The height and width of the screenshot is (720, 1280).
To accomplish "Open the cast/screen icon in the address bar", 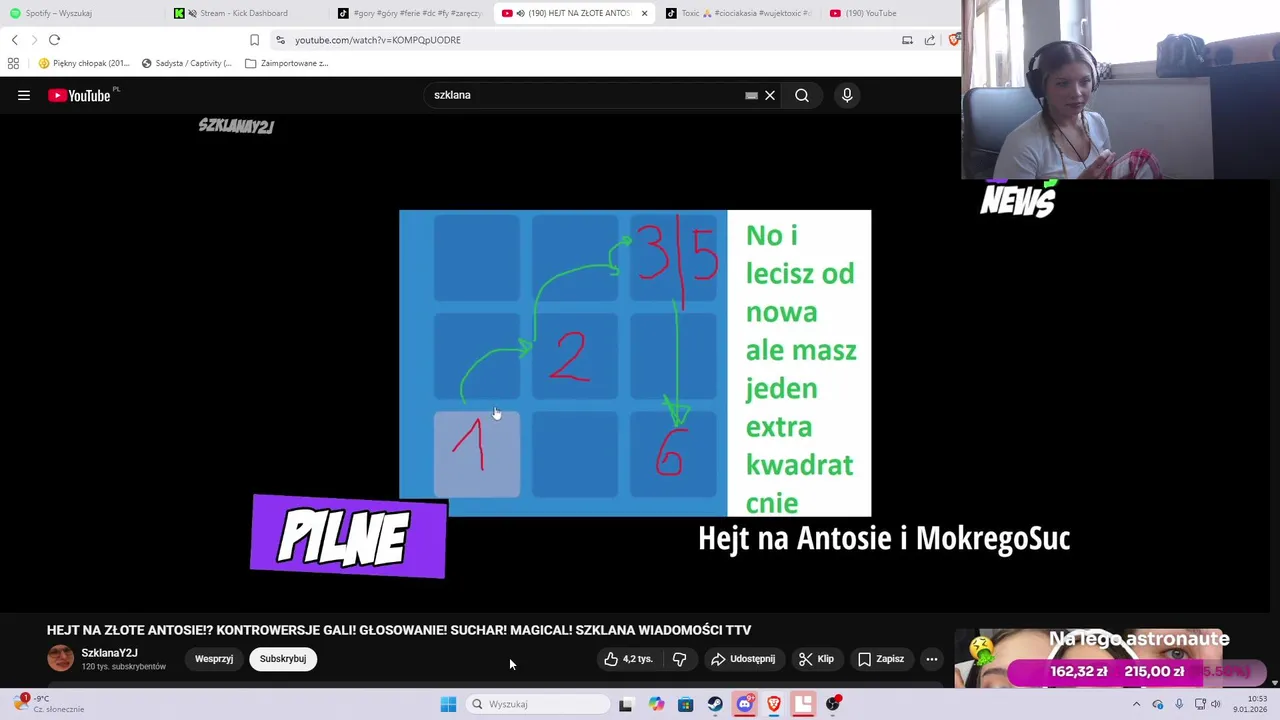I will point(907,40).
